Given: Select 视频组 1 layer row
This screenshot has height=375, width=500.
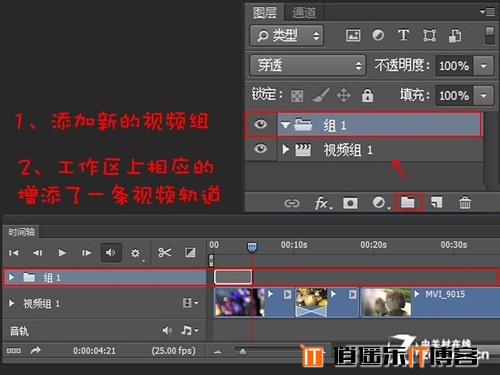Looking at the screenshot, I should pyautogui.click(x=364, y=150).
